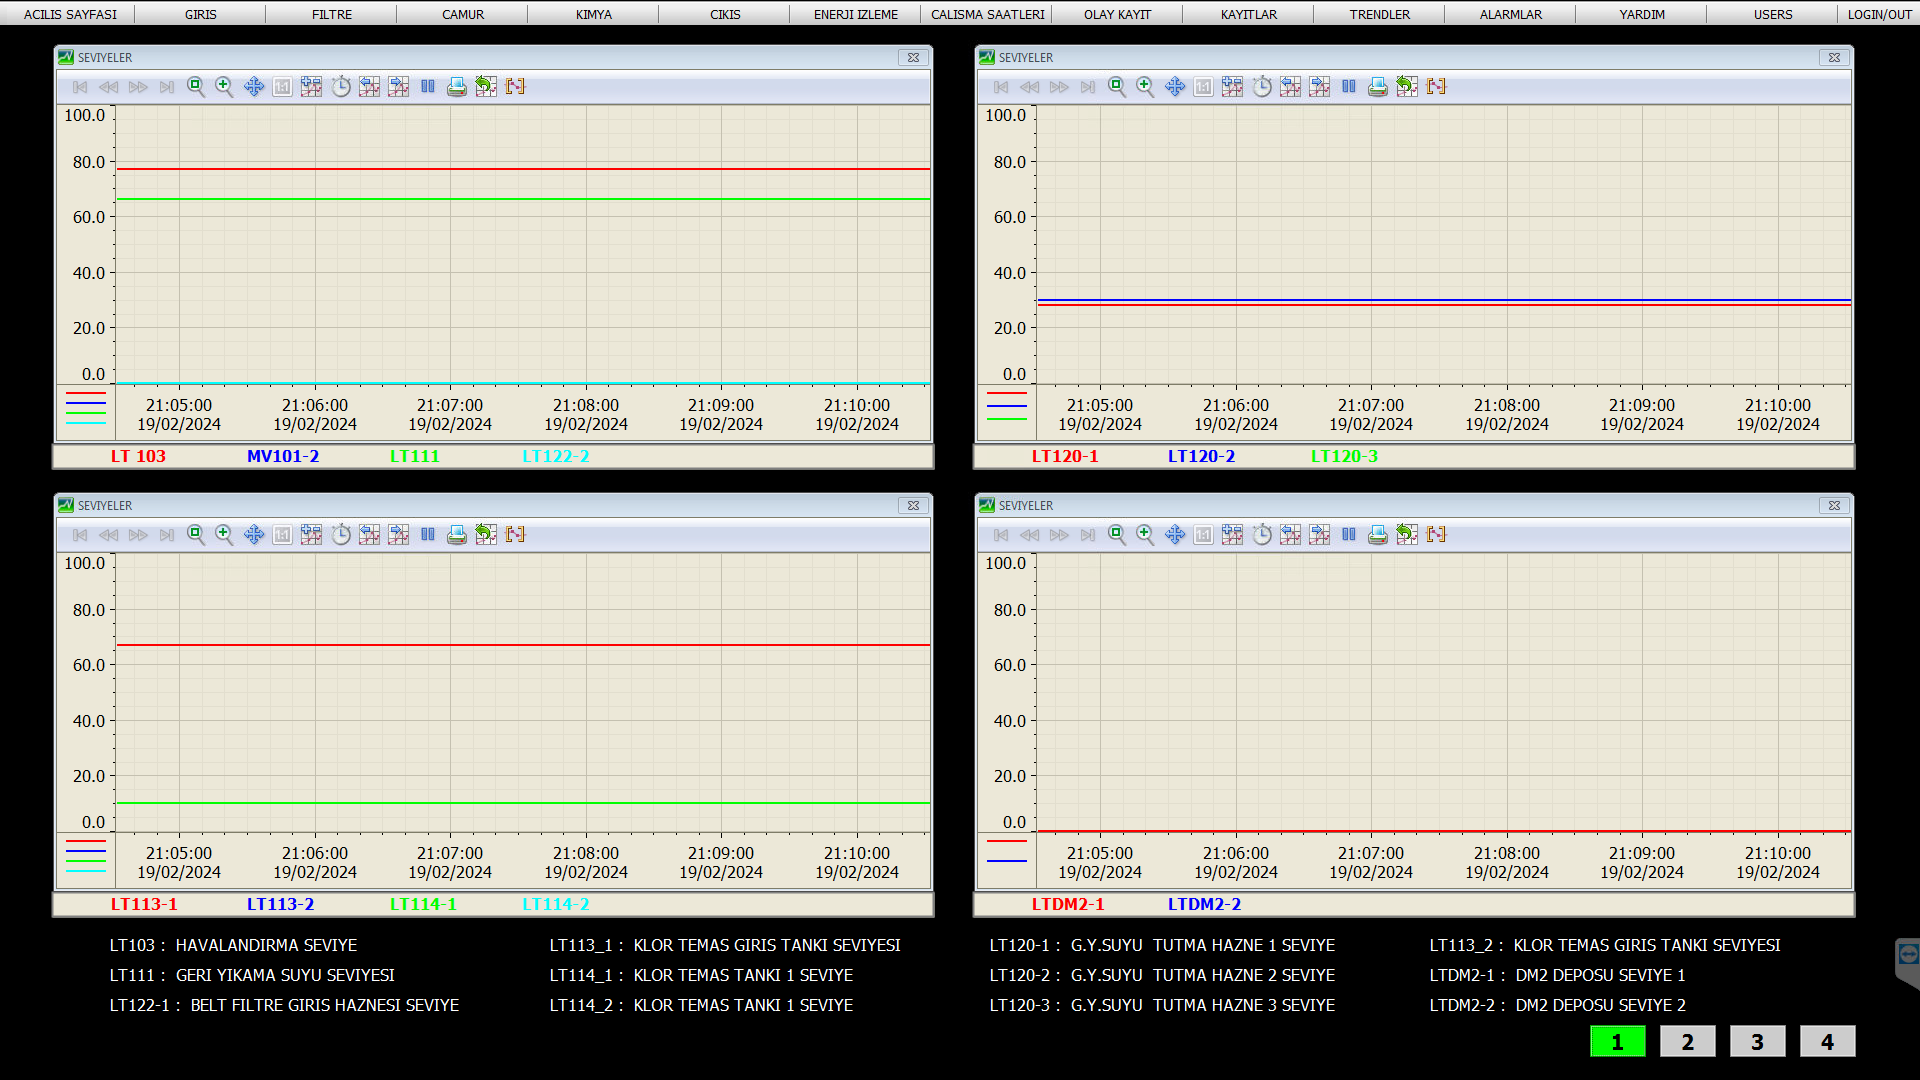Screen dimensions: 1920x1080
Task: Click side panel tab on right edge
Action: pyautogui.click(x=1907, y=957)
